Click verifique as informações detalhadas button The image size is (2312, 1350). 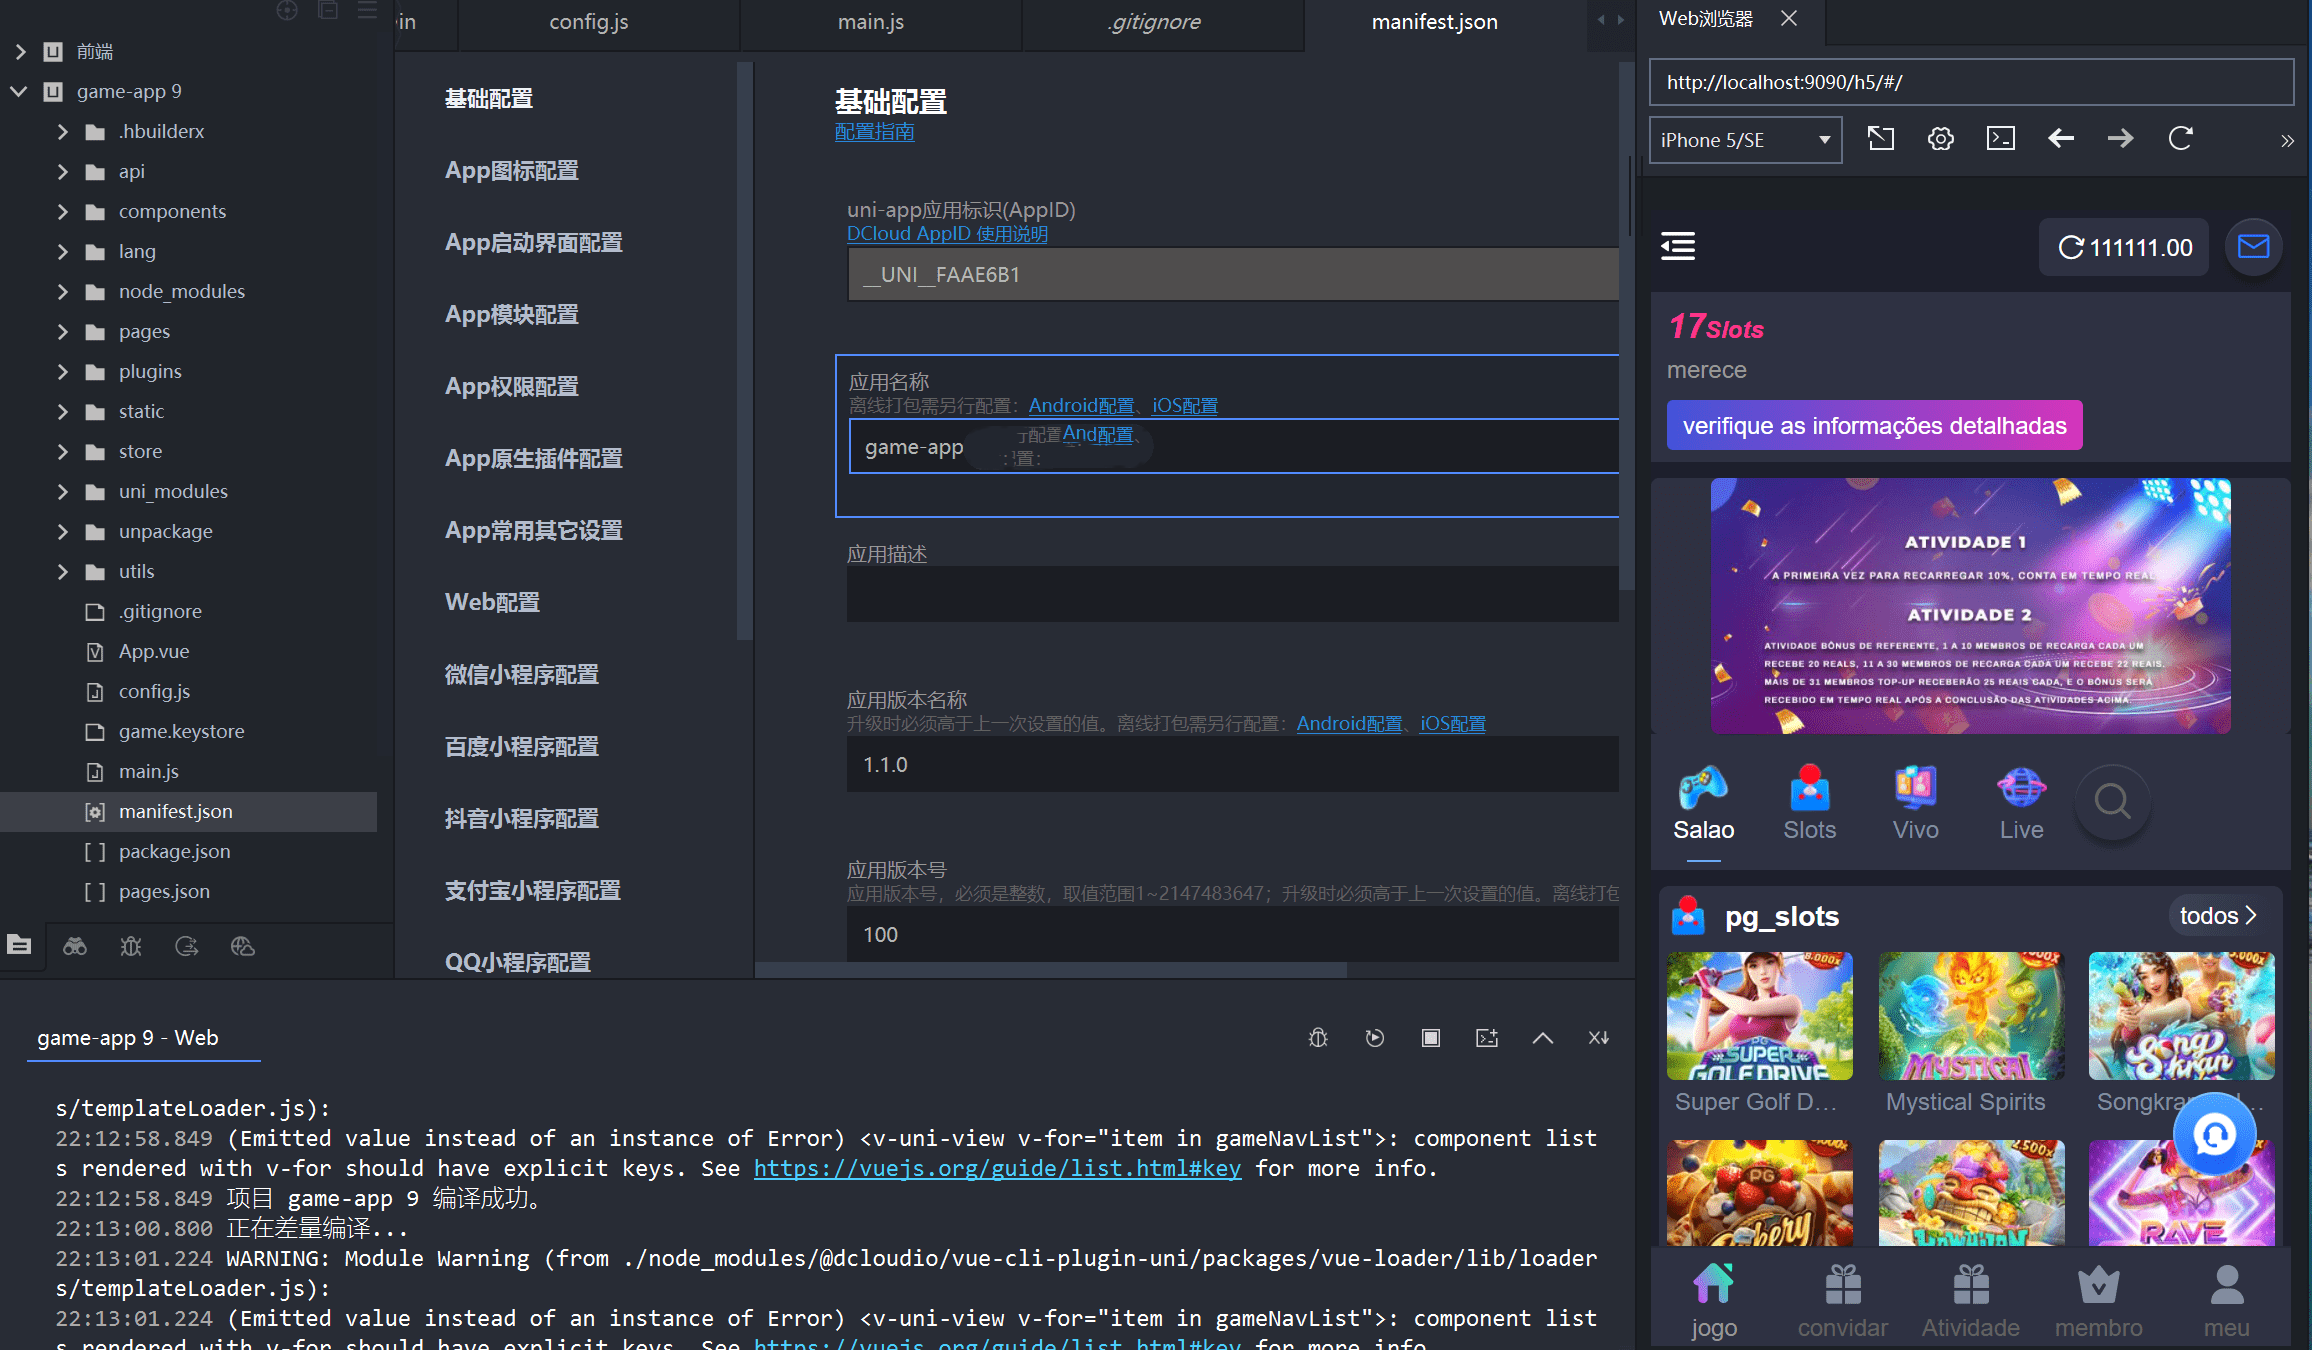tap(1874, 426)
